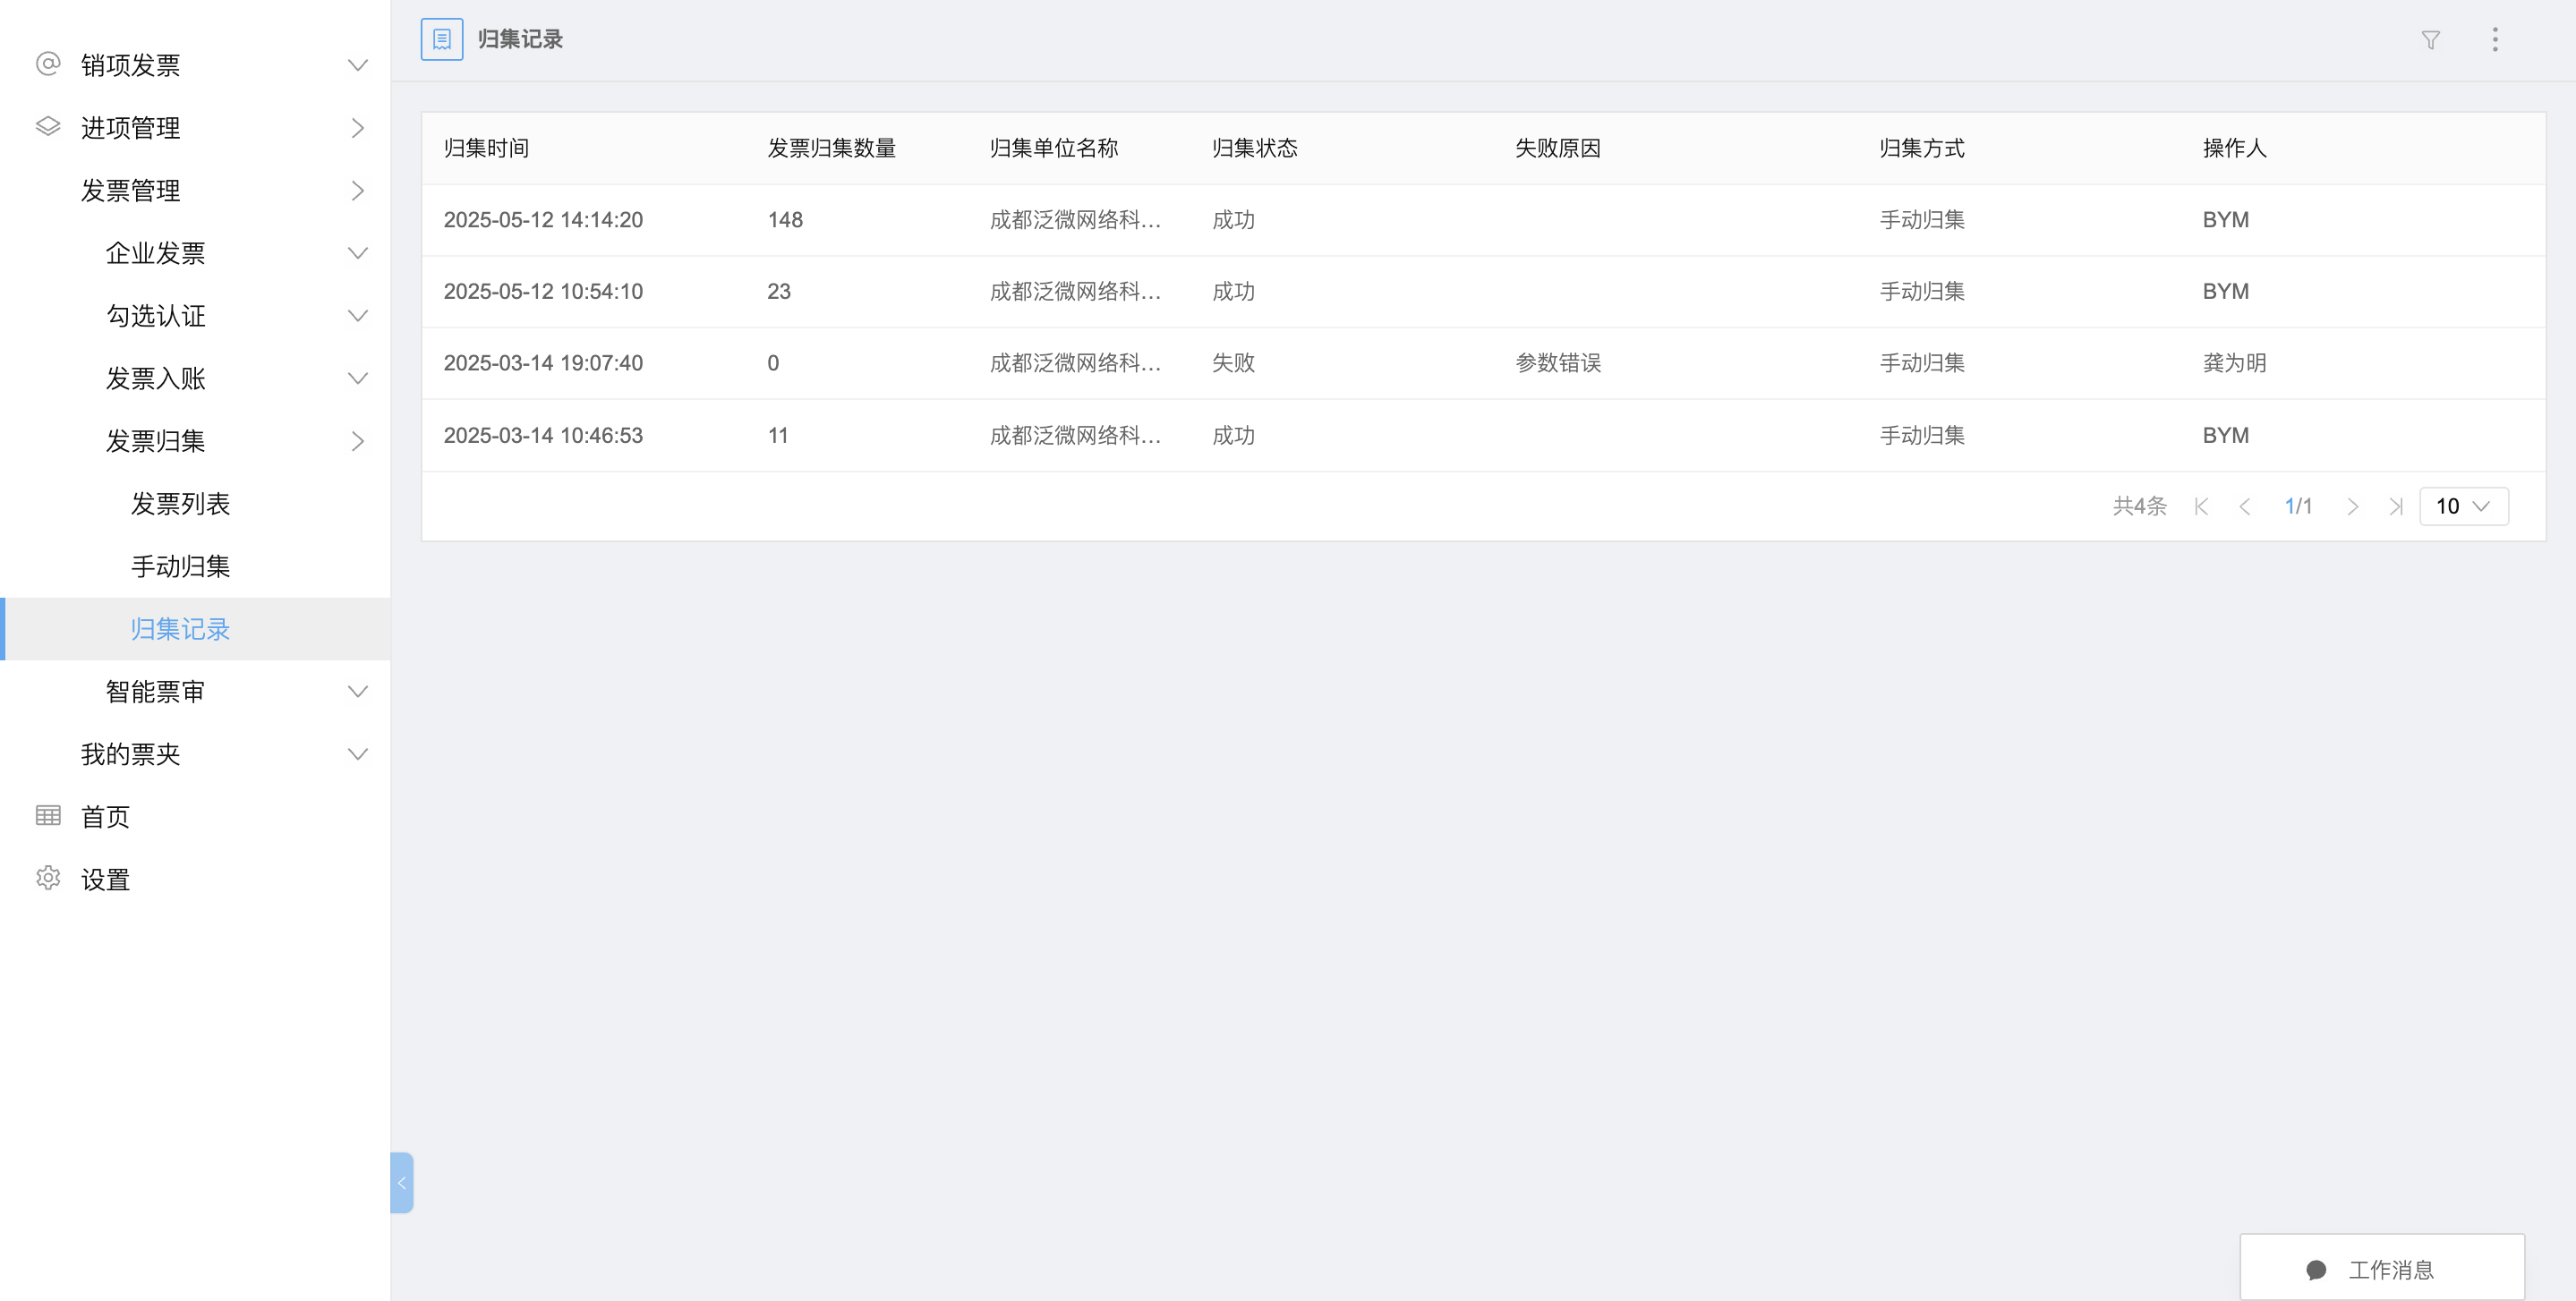
Task: Collapse the sidebar with the blue handle
Action: tap(402, 1182)
